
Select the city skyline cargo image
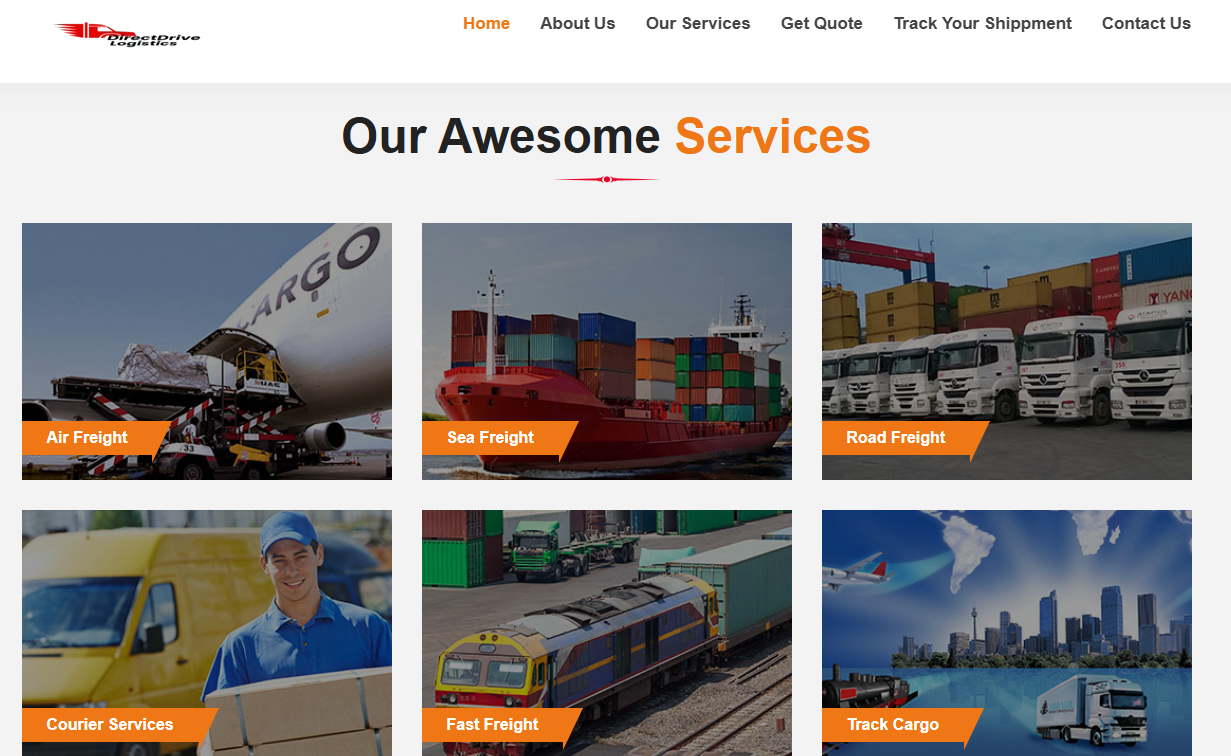point(1007,633)
